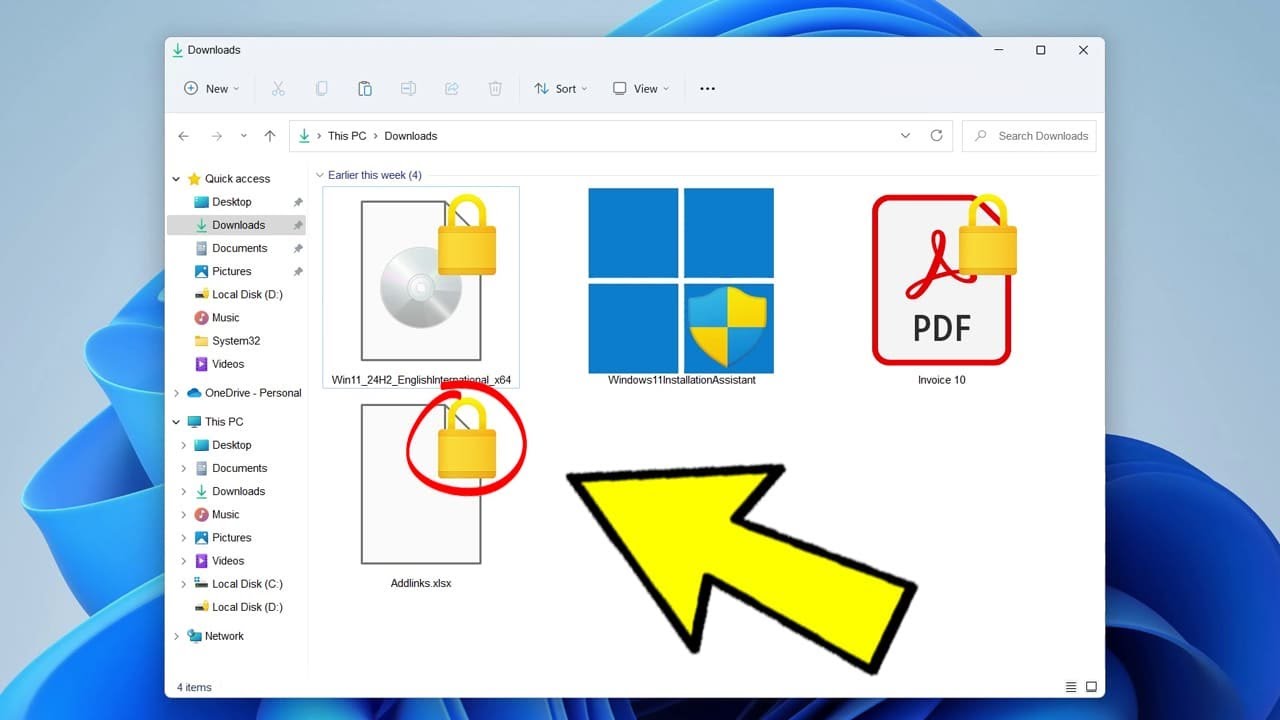Viewport: 1280px width, 720px height.
Task: Select the Invoice 10 PDF icon
Action: pos(942,279)
